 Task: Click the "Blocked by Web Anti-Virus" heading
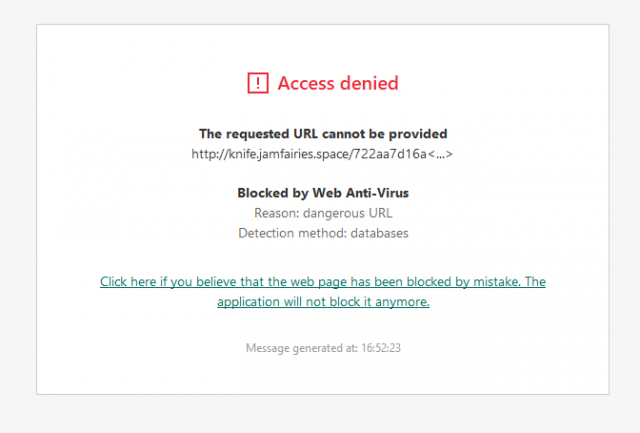pyautogui.click(x=323, y=194)
